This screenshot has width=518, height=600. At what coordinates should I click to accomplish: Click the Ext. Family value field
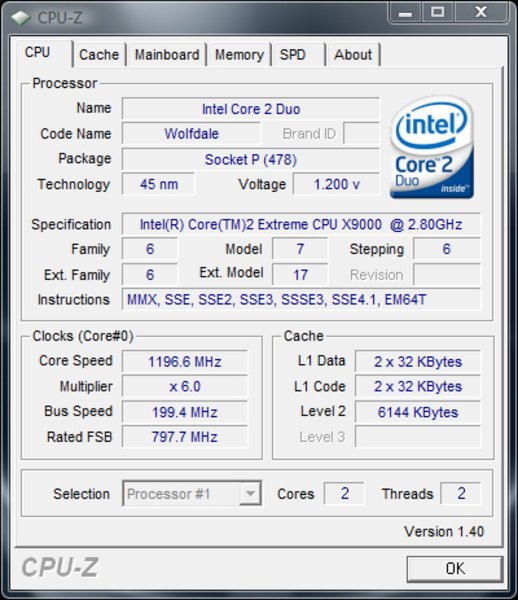(150, 274)
